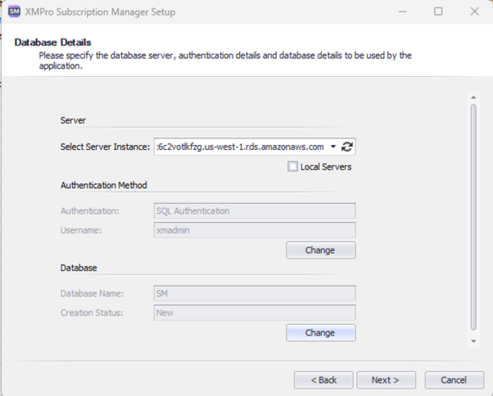
Task: Go Back to previous setup page
Action: 323,380
